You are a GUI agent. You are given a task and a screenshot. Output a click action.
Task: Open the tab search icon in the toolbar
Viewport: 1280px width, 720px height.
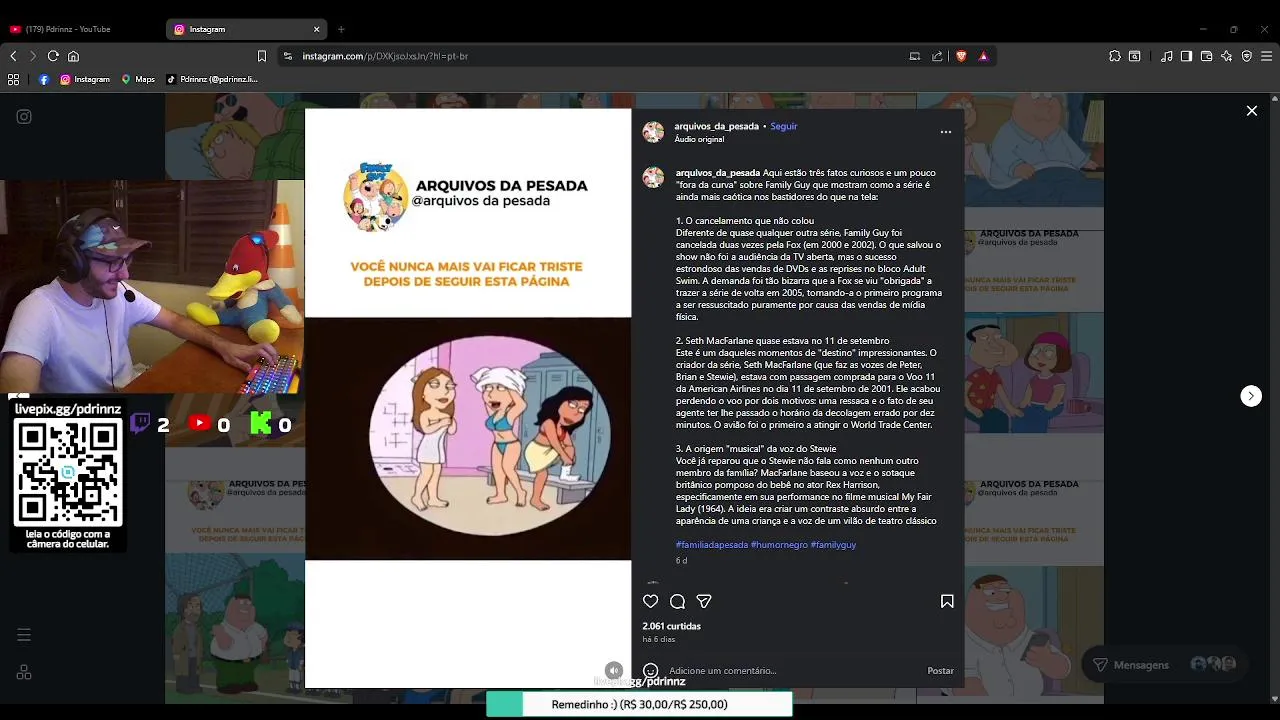click(x=1135, y=56)
